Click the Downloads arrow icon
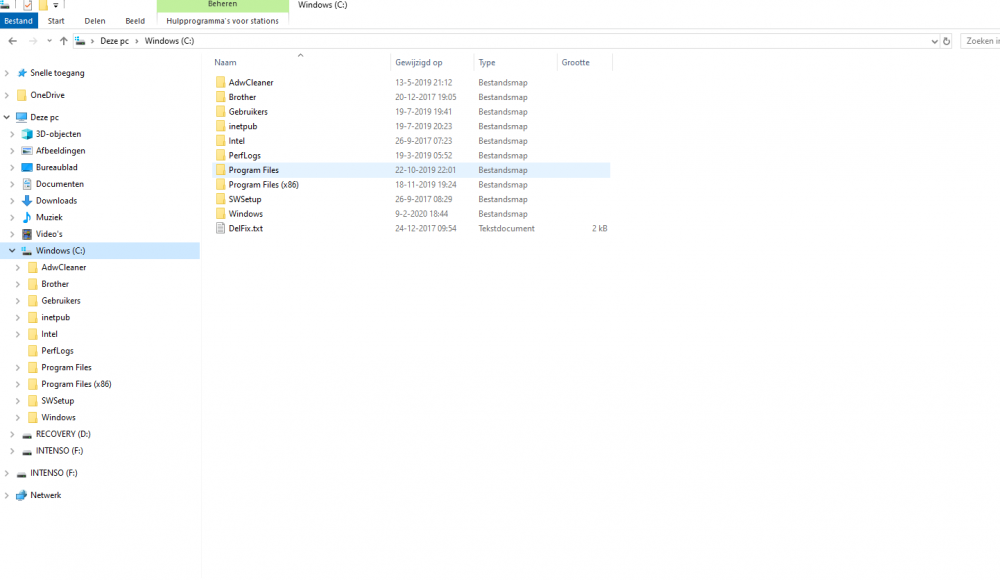 [x=27, y=200]
